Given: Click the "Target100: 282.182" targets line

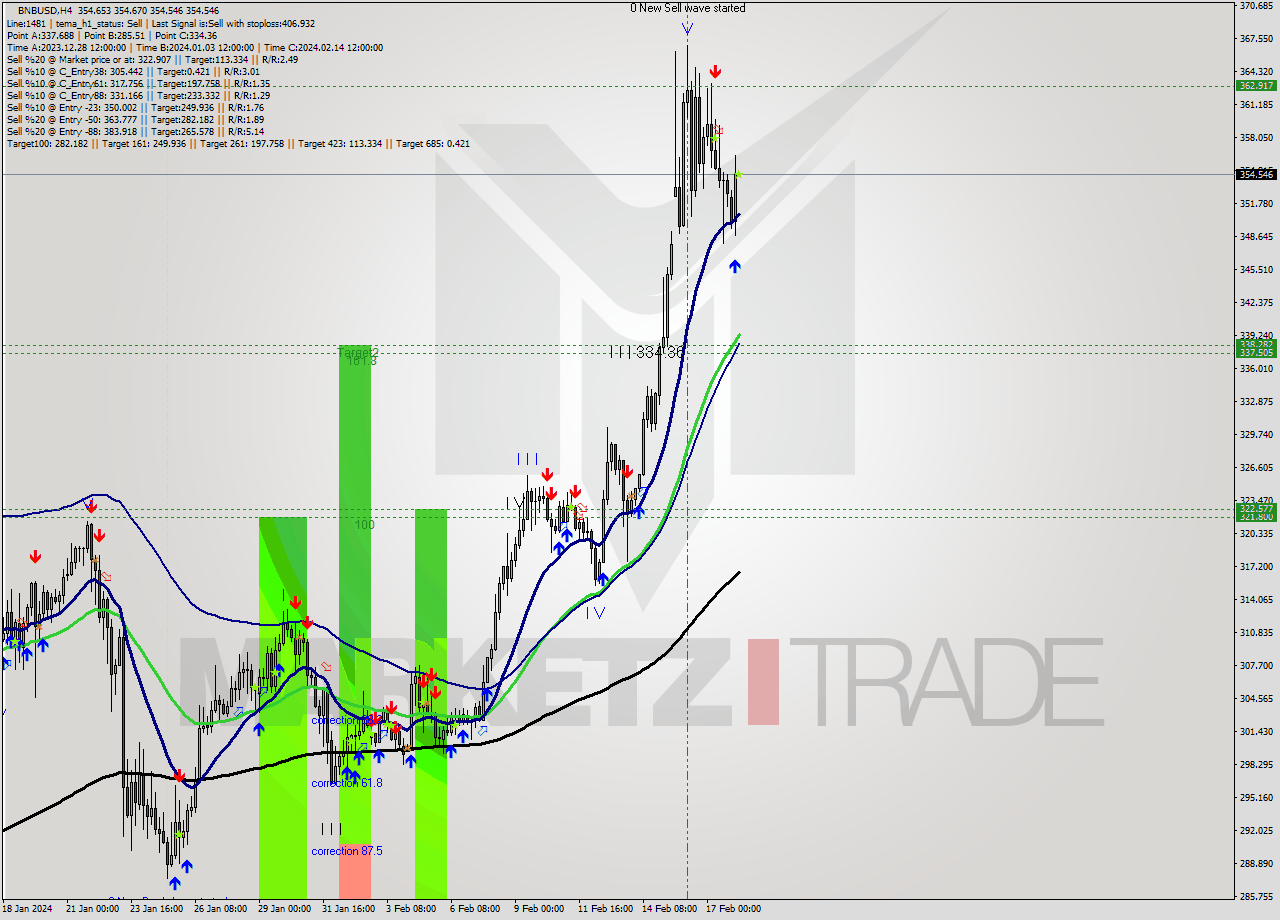Looking at the screenshot, I should tap(238, 144).
